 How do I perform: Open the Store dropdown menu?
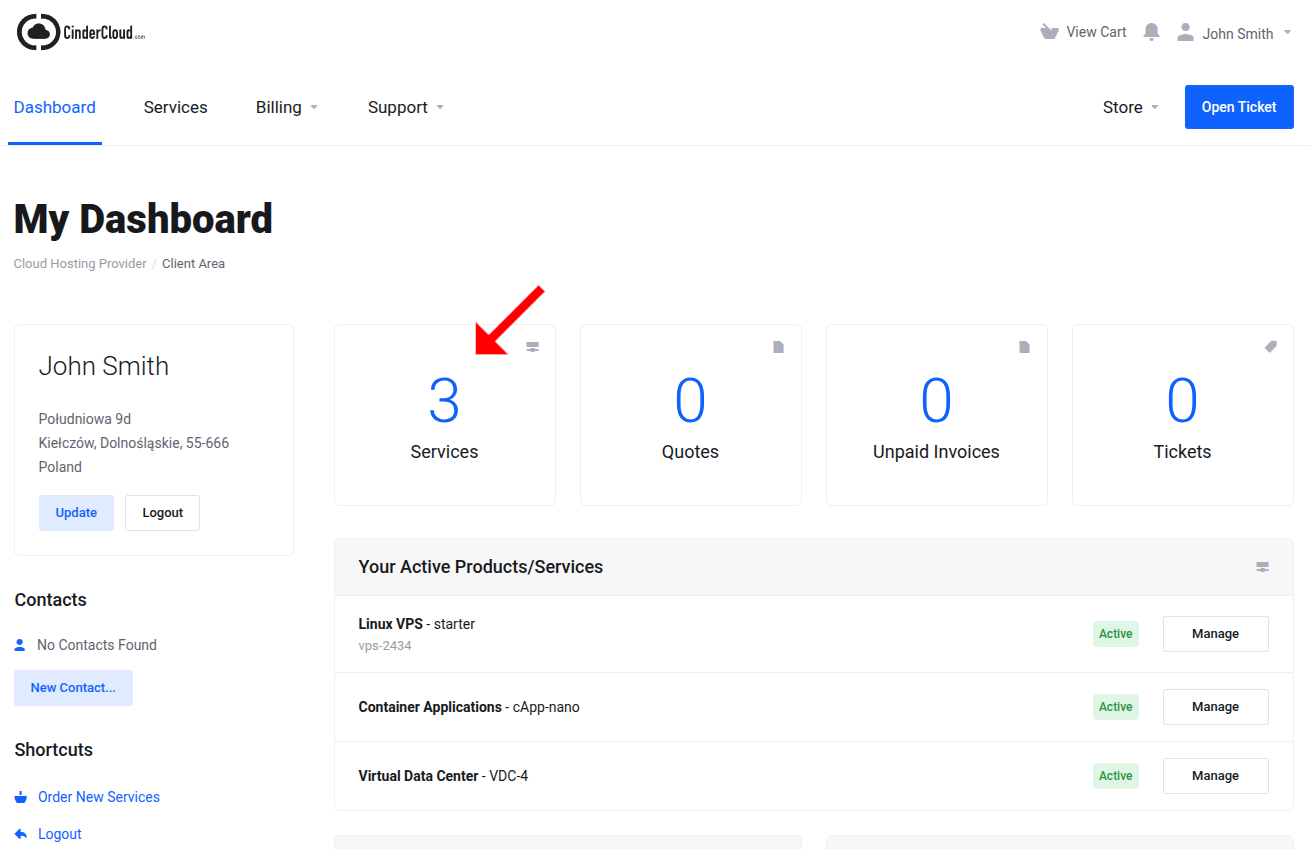tap(1130, 107)
